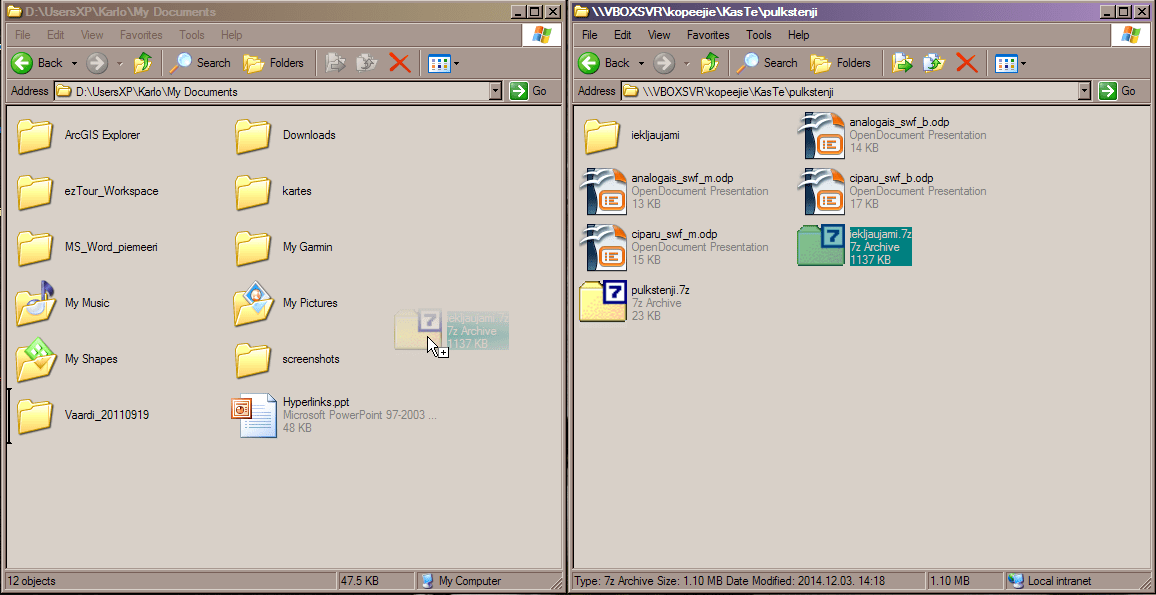Open Edit menu in My Documents window
The height and width of the screenshot is (595, 1156).
point(56,35)
